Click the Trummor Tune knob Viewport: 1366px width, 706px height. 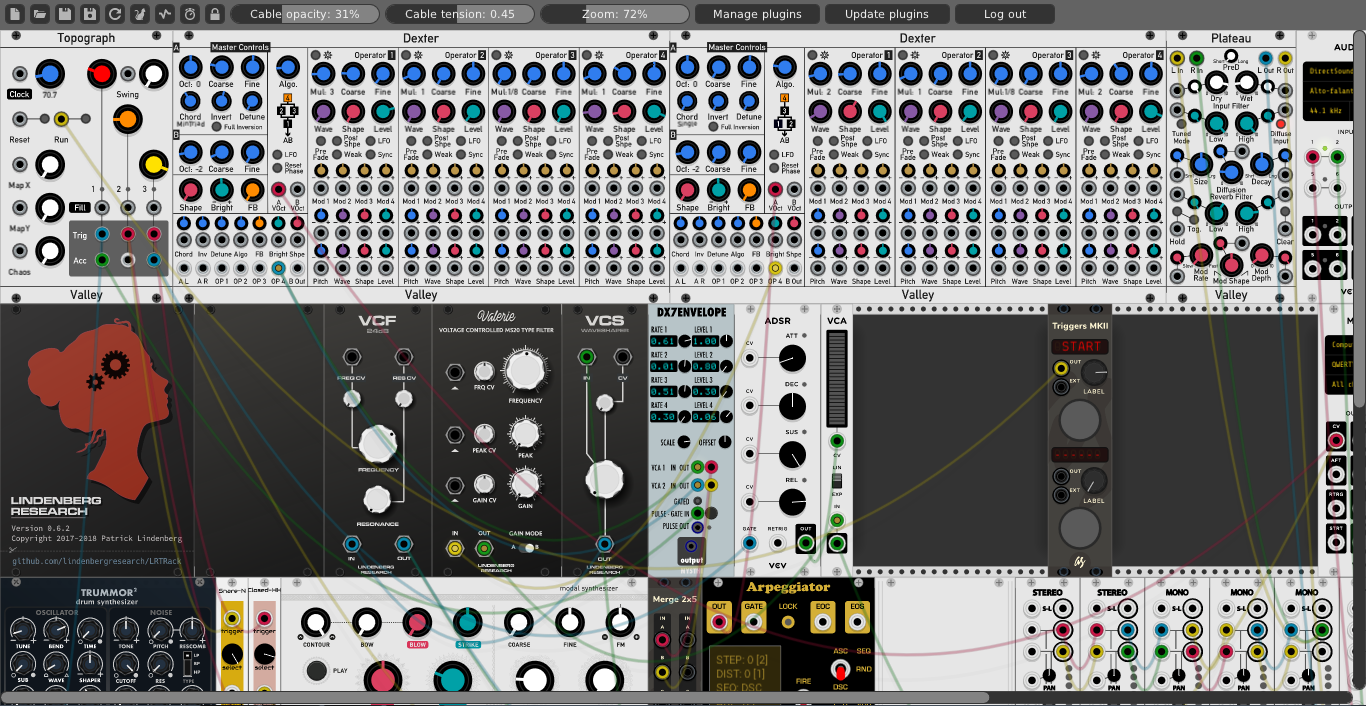(x=22, y=628)
